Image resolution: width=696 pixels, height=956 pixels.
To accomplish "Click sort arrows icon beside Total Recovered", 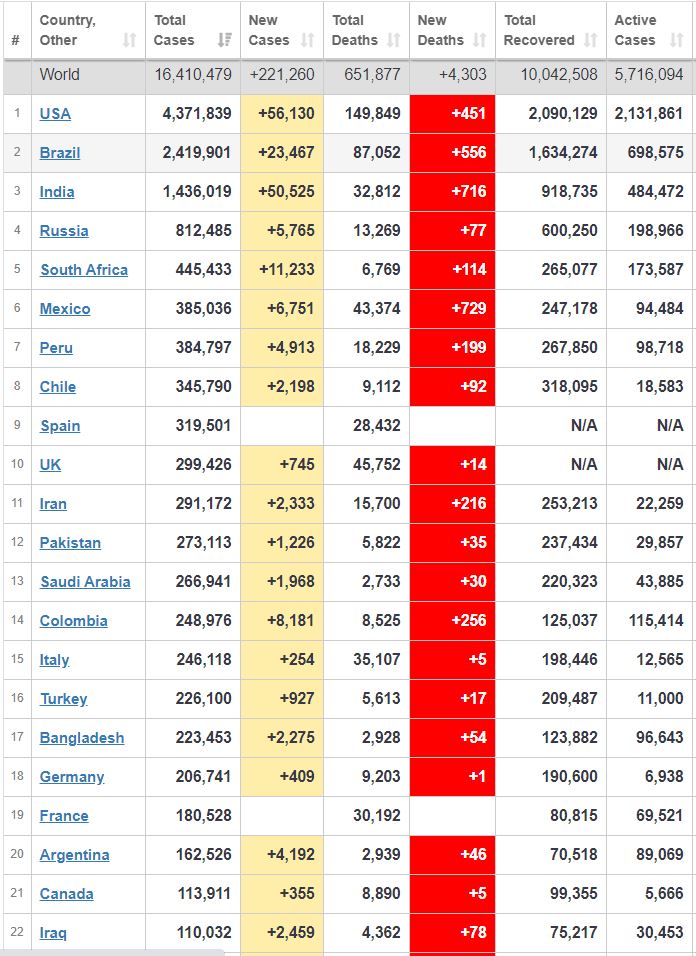I will [x=591, y=40].
